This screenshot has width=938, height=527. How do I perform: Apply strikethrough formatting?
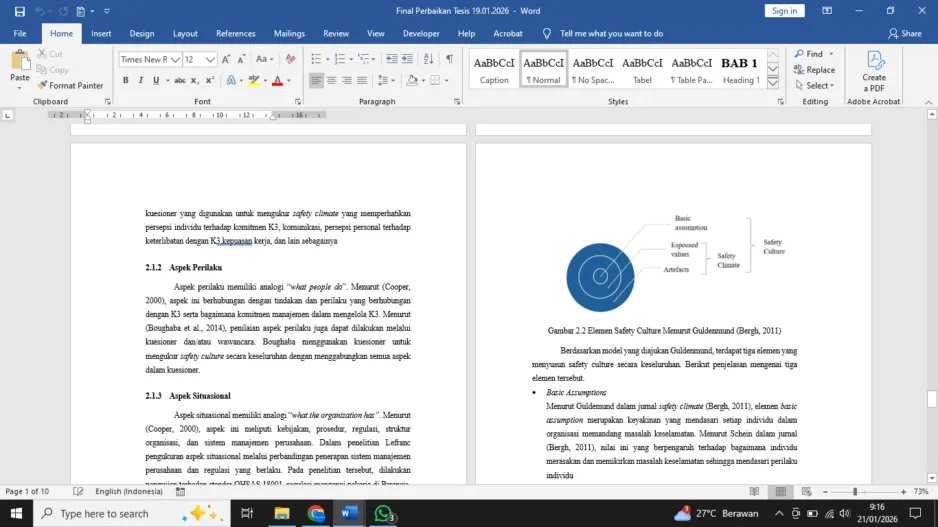coord(179,80)
